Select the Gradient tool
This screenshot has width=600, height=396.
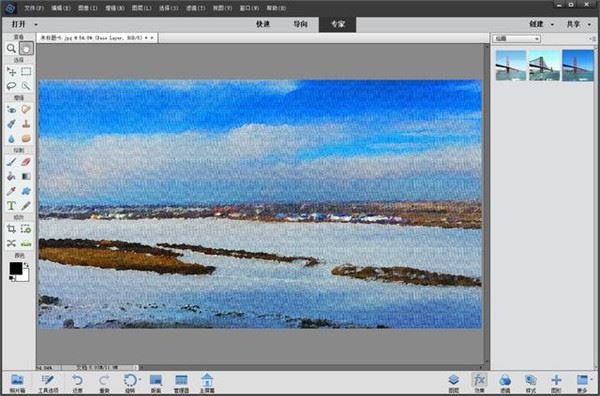click(x=26, y=176)
